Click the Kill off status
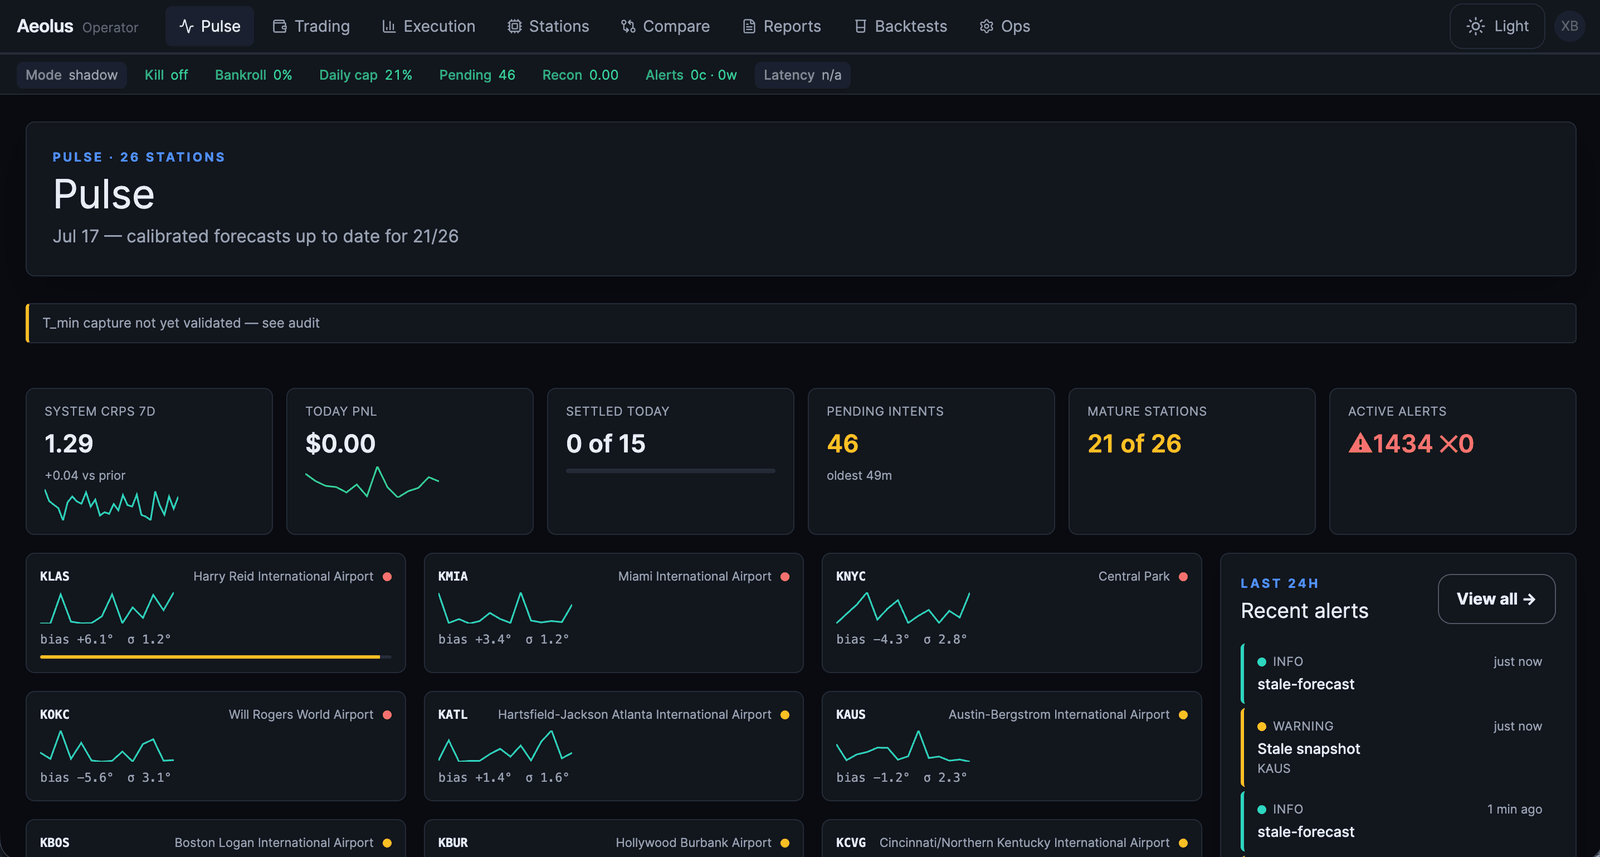This screenshot has width=1600, height=857. pos(166,75)
